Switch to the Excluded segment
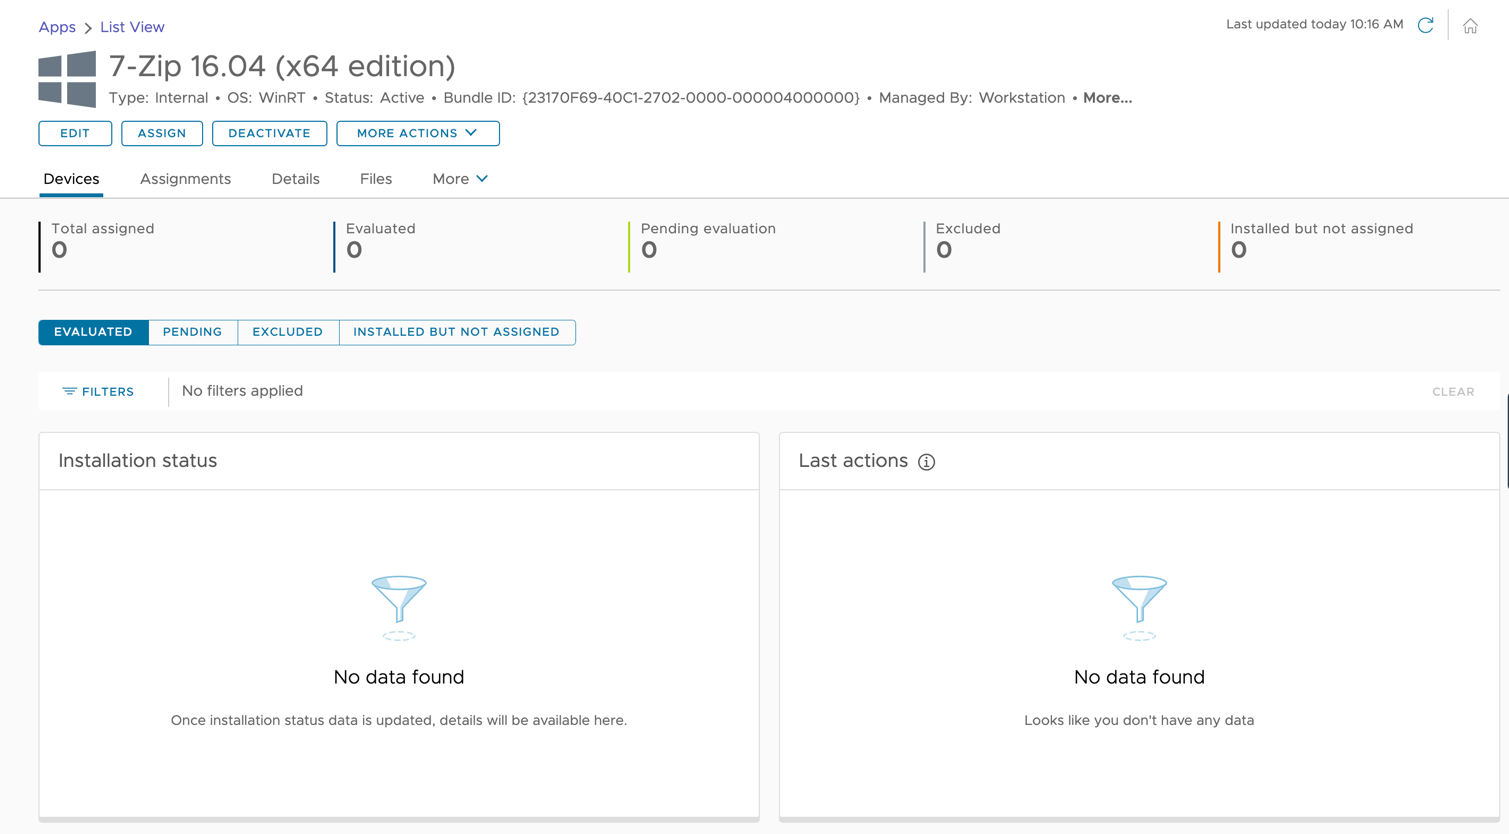Image resolution: width=1509 pixels, height=834 pixels. pyautogui.click(x=287, y=332)
